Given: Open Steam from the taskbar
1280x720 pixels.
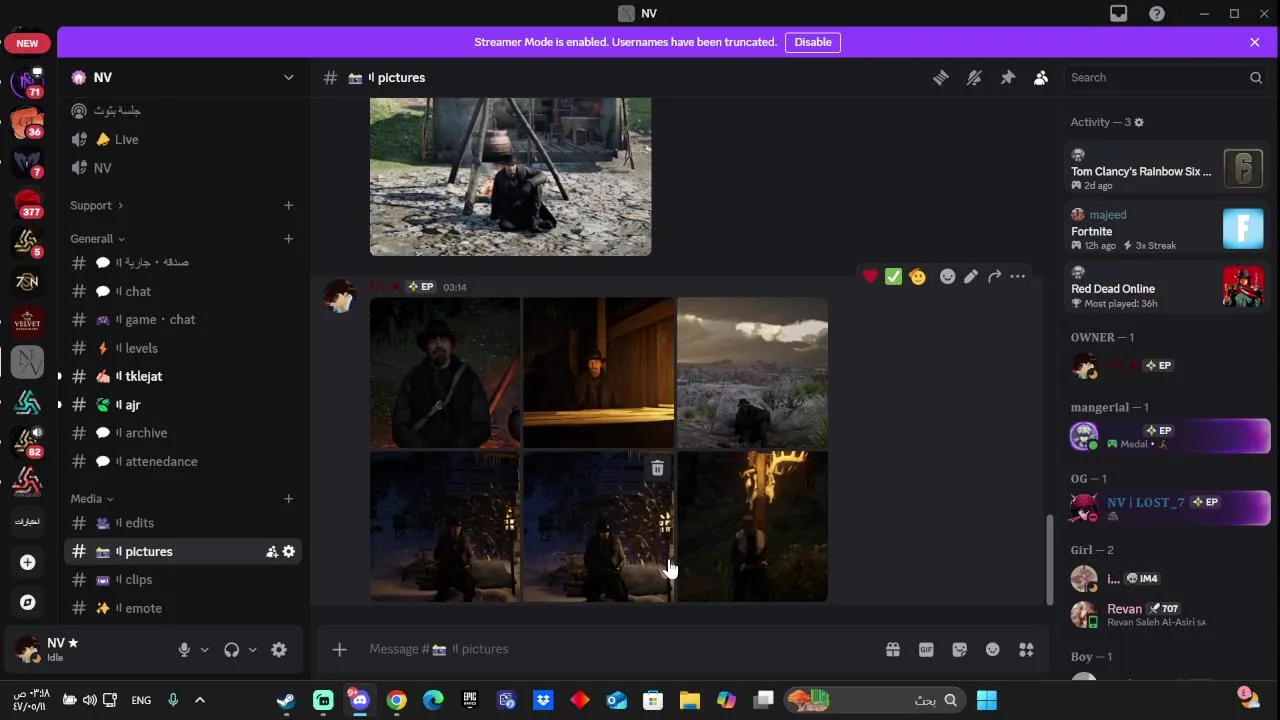Looking at the screenshot, I should click(x=286, y=700).
